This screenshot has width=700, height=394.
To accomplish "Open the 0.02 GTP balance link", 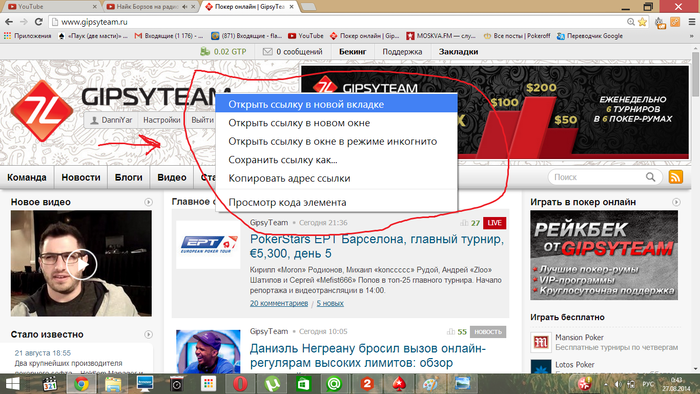I will click(x=224, y=52).
